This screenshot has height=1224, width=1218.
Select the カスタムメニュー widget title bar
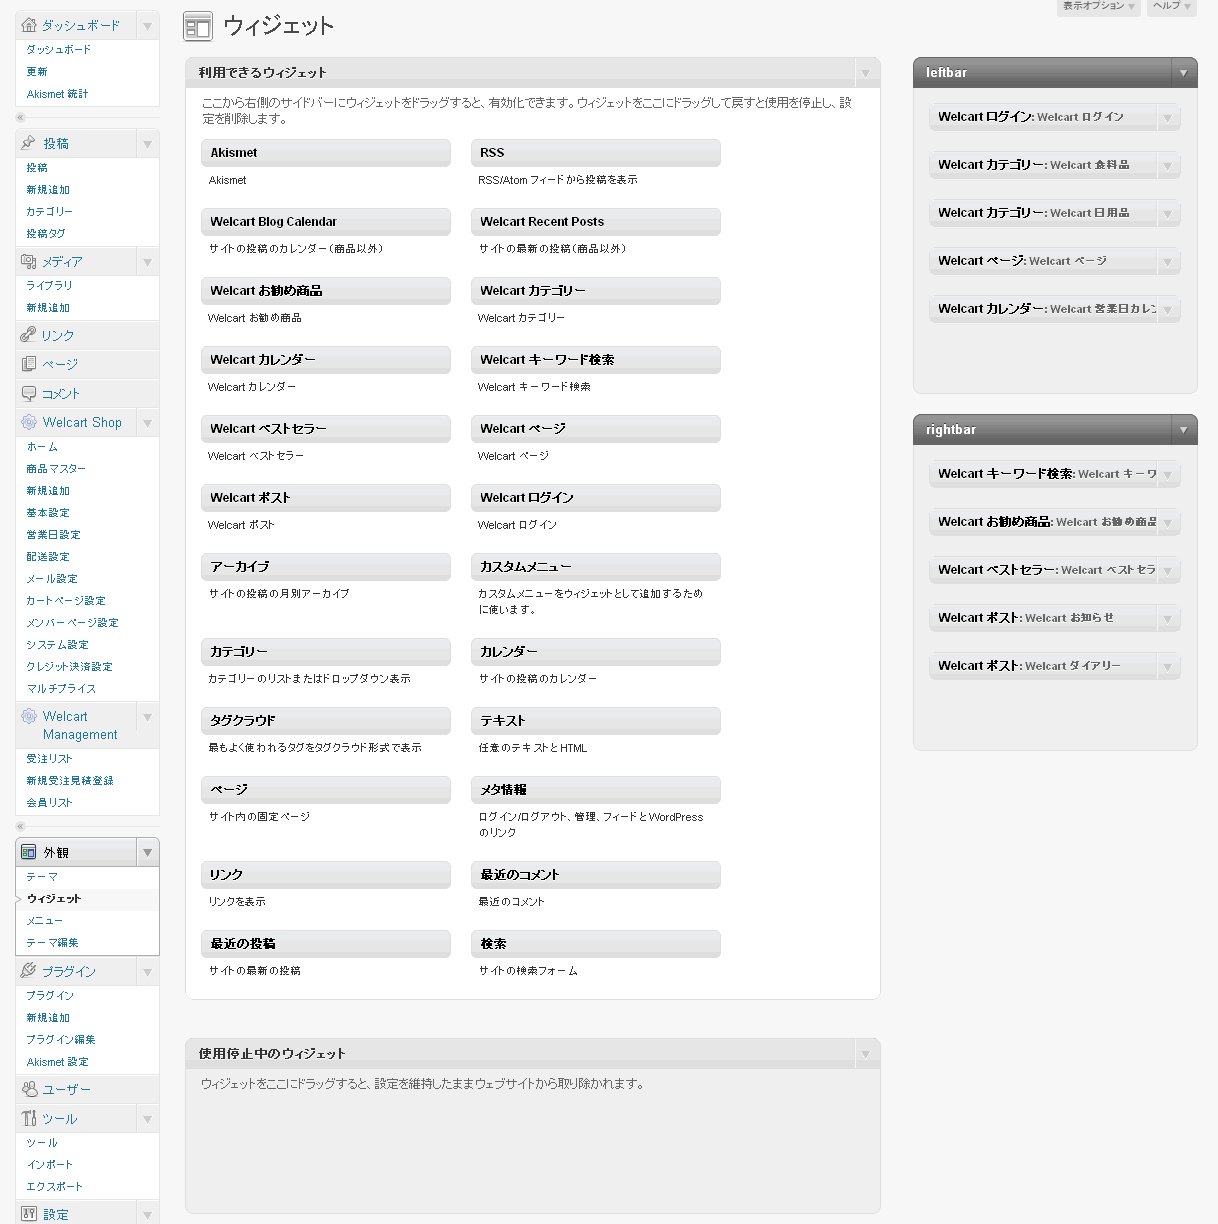tap(596, 567)
